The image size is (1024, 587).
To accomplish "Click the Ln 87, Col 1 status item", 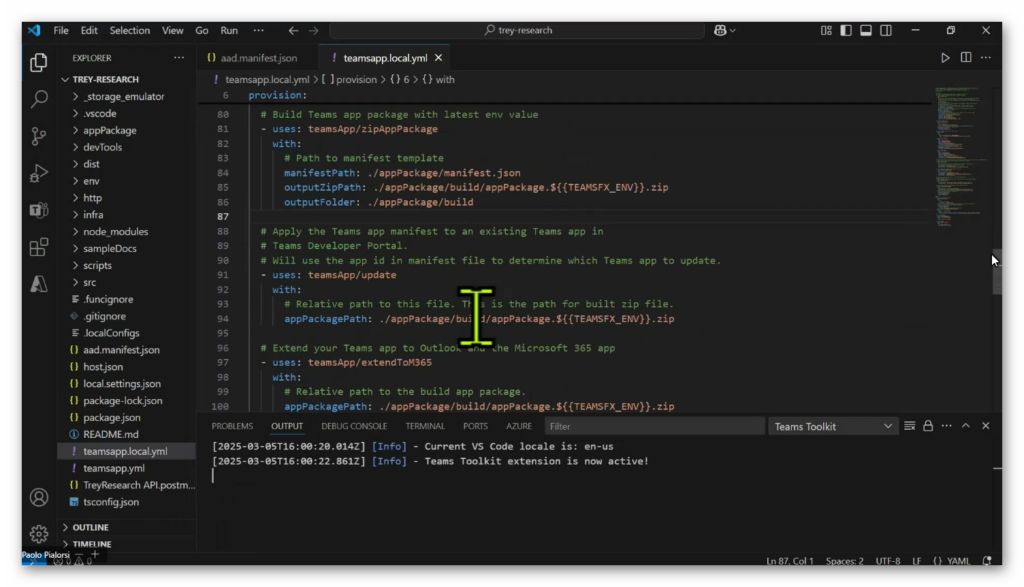I will pyautogui.click(x=790, y=561).
